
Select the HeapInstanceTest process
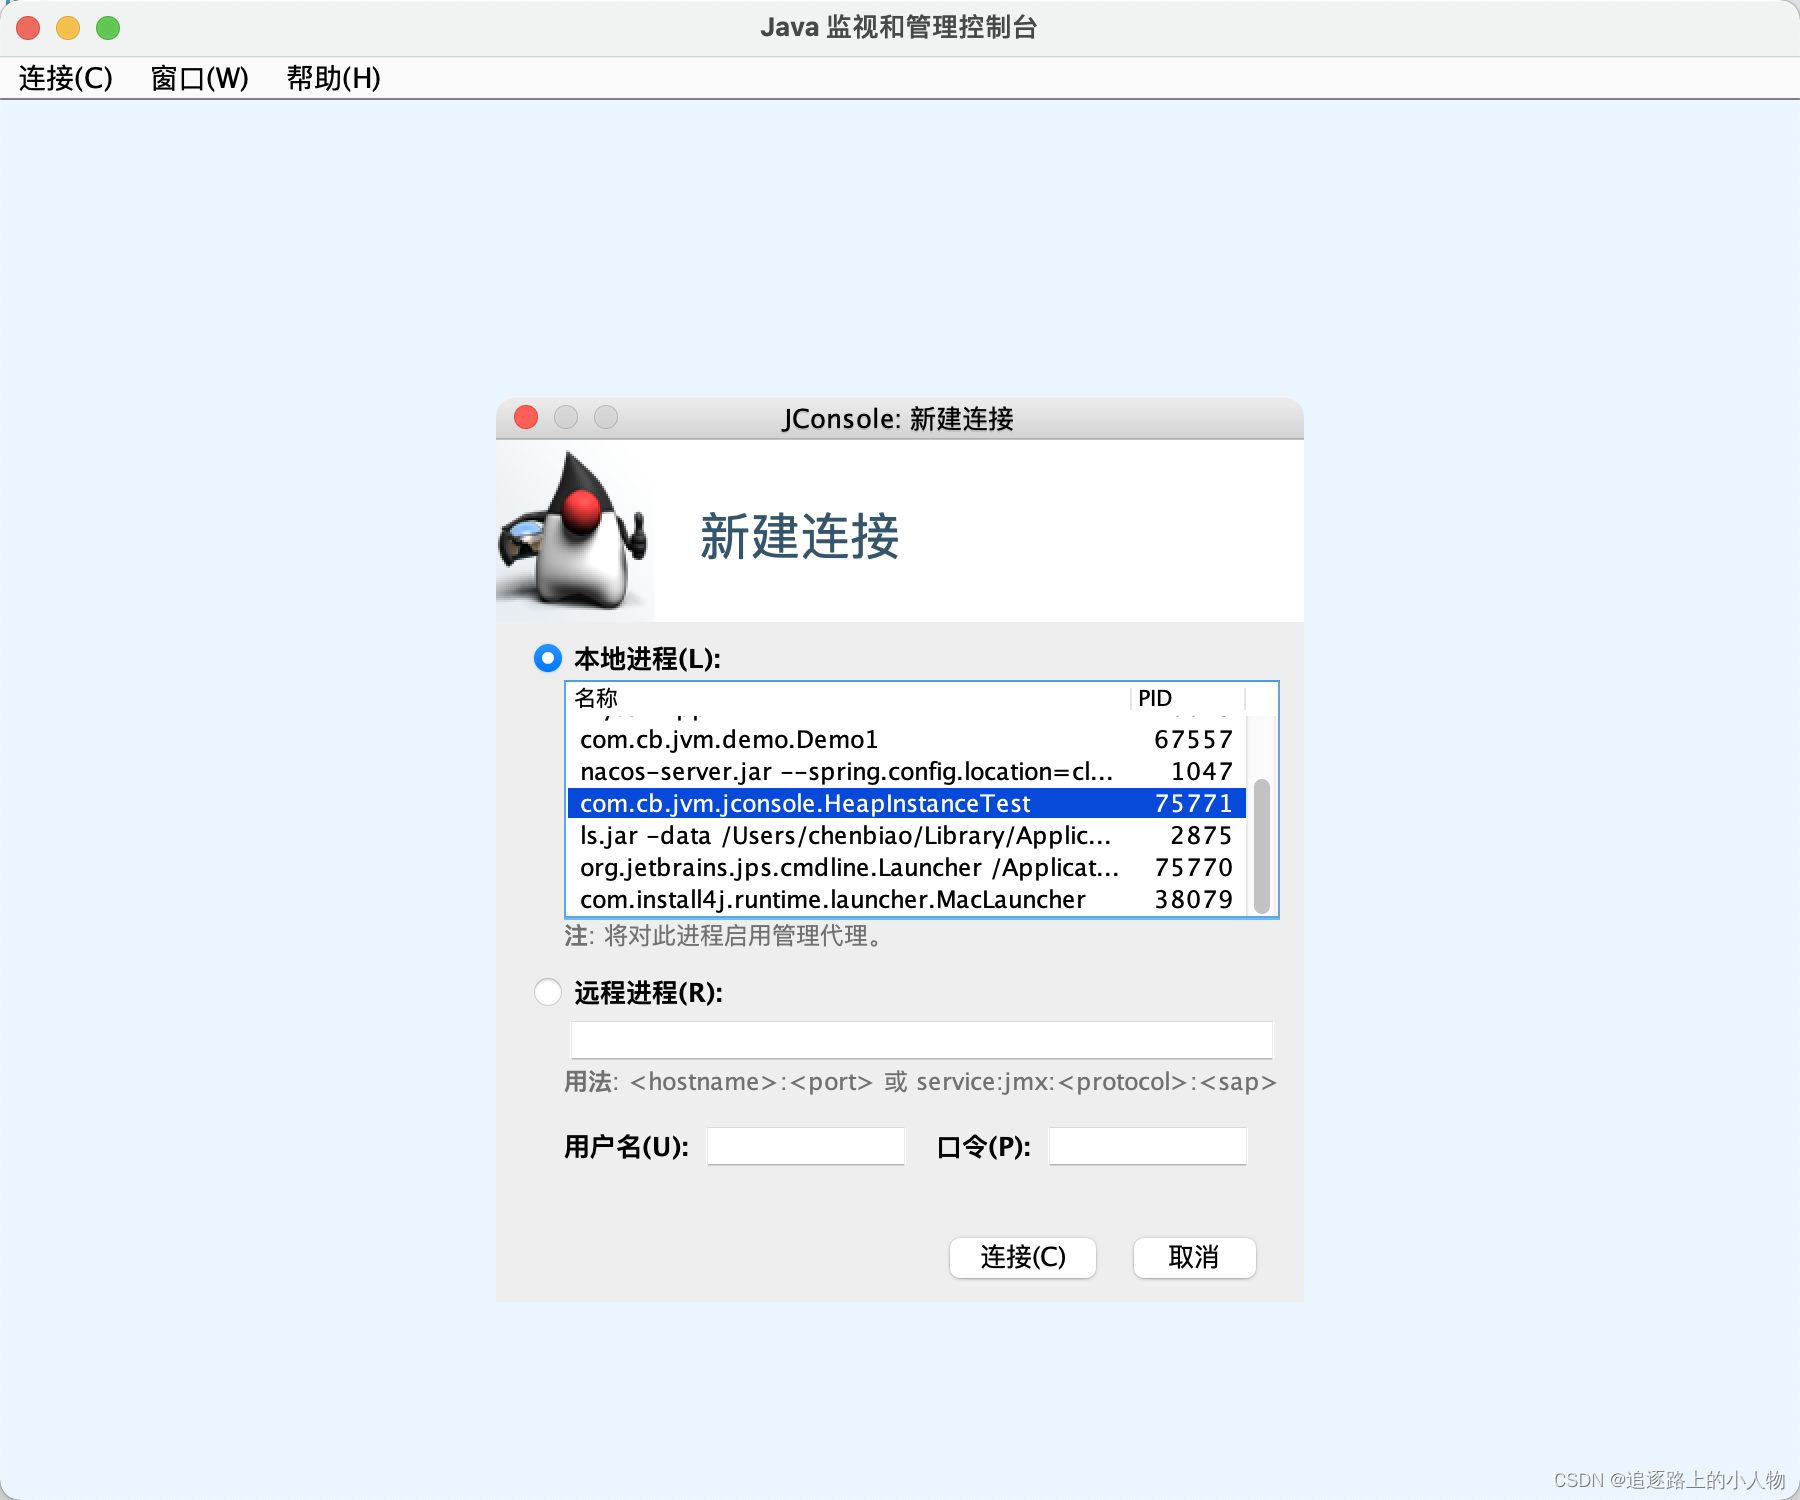coord(805,803)
